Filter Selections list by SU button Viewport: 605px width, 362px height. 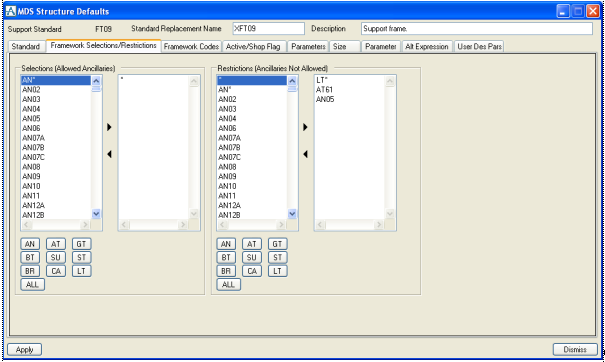56,257
